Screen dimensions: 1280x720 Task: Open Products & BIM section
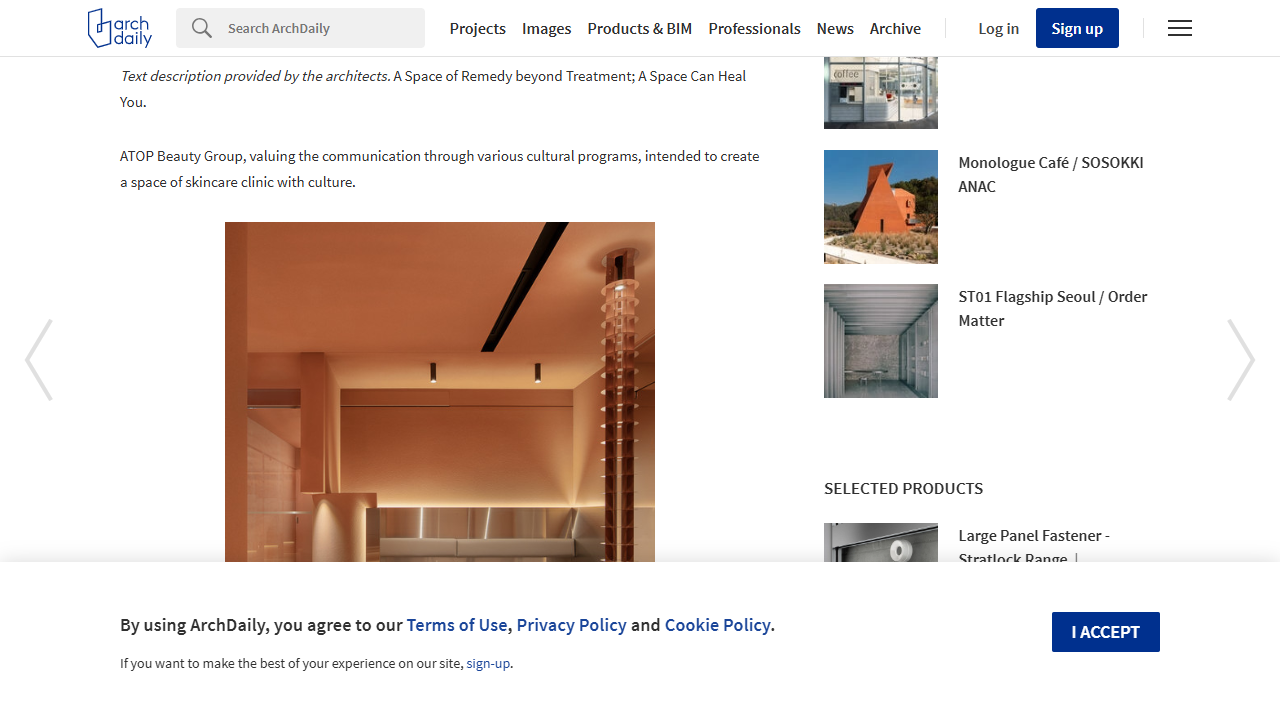(639, 28)
